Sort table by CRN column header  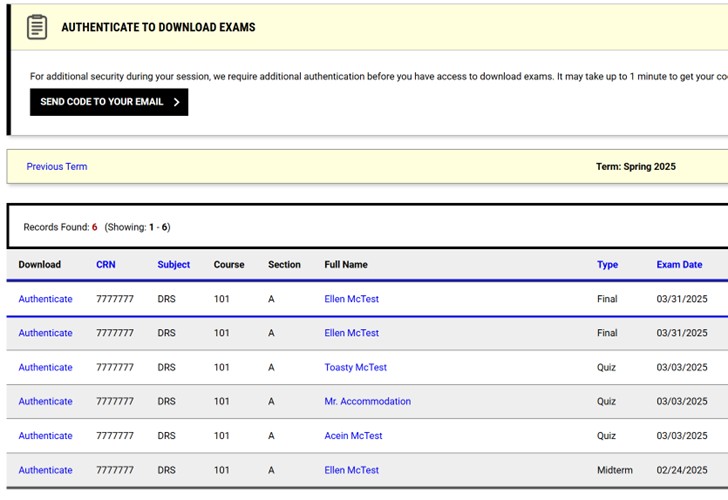point(106,265)
